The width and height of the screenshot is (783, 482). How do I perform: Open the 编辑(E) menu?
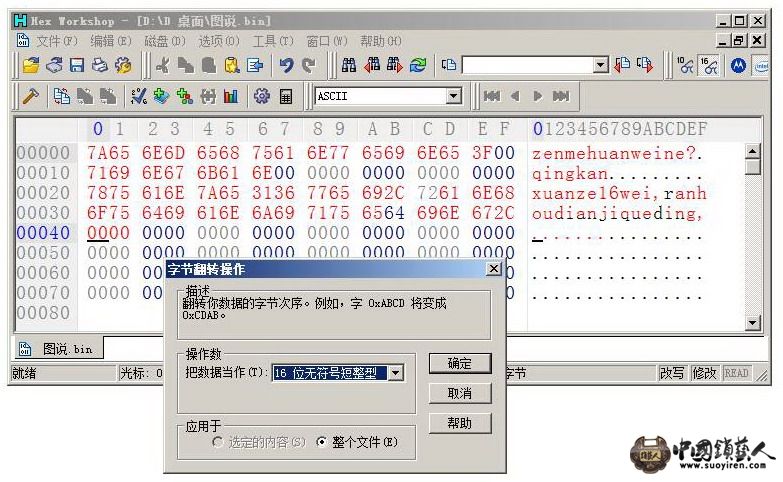click(110, 41)
